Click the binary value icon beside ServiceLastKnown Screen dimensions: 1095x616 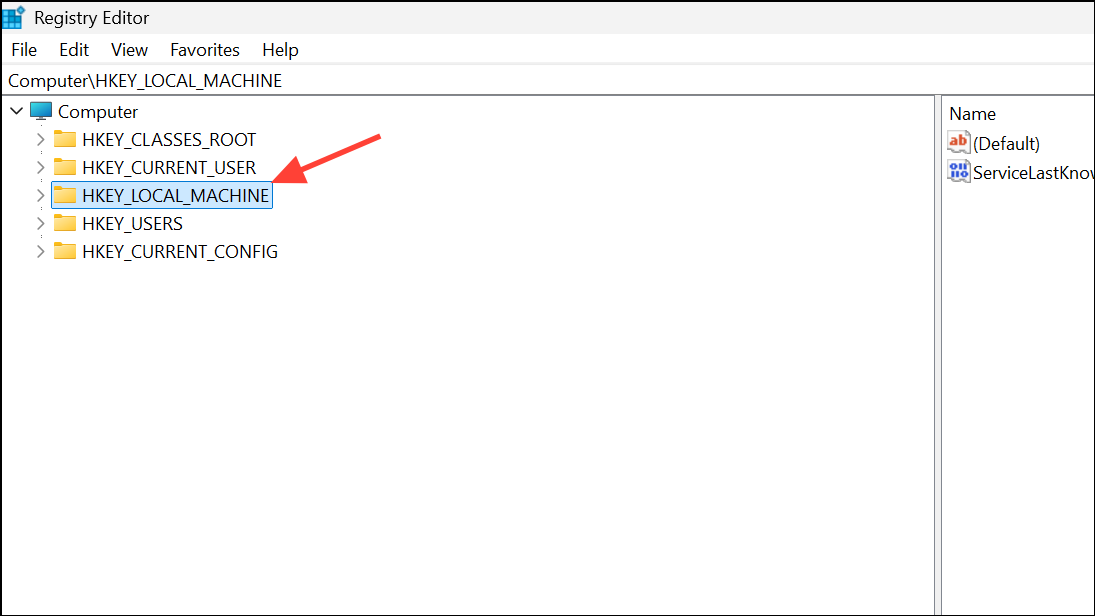tap(957, 171)
